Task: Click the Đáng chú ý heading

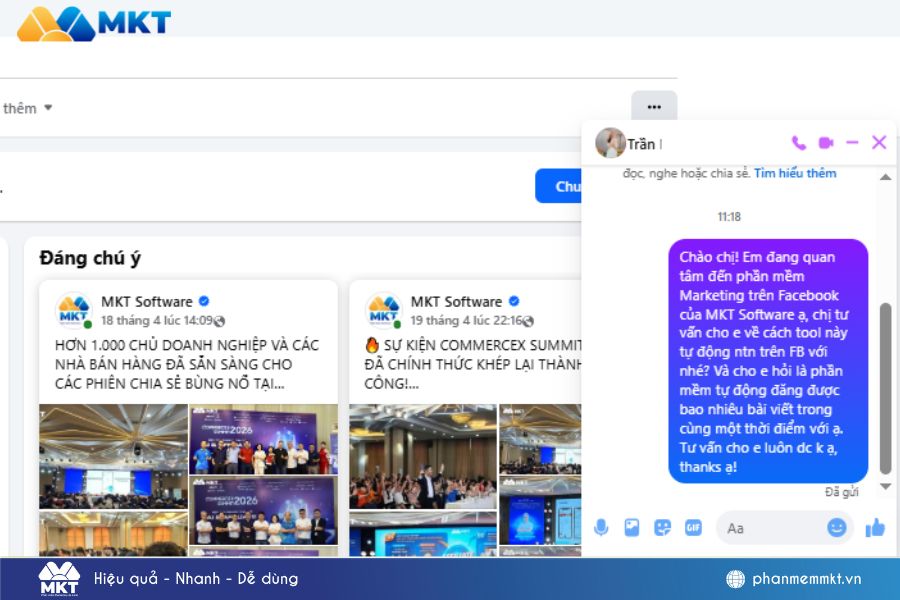Action: [90, 258]
